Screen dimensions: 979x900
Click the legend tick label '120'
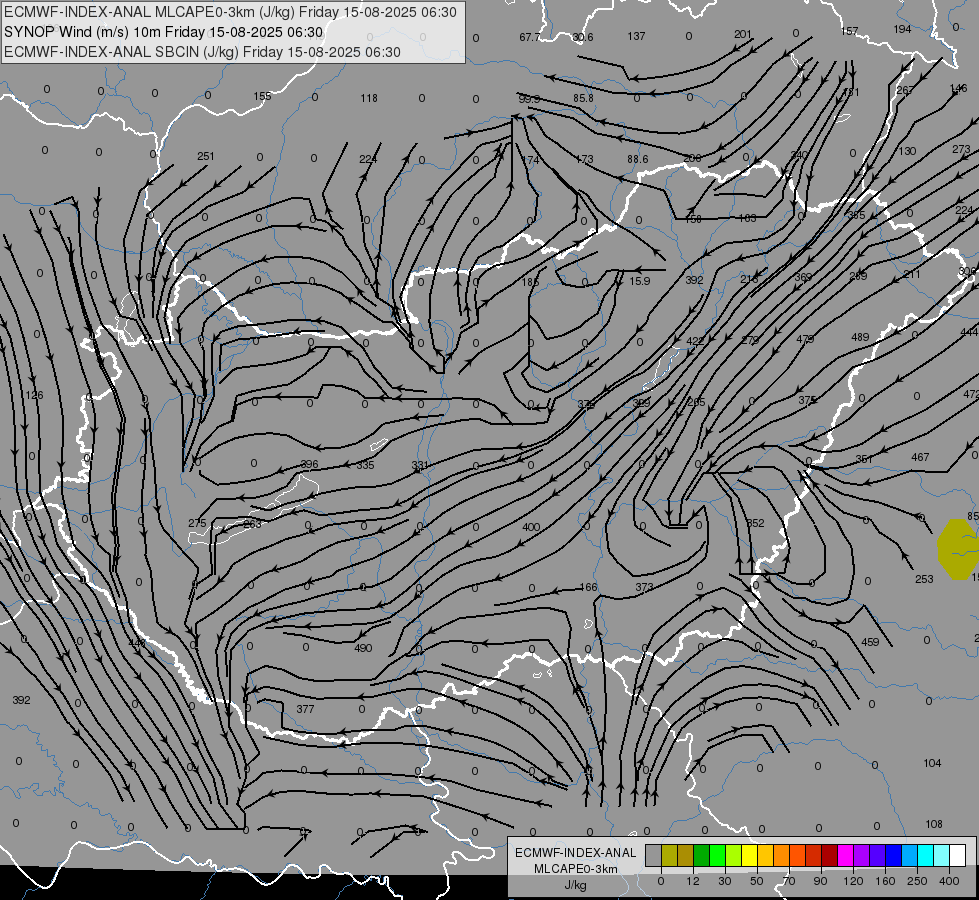[853, 881]
